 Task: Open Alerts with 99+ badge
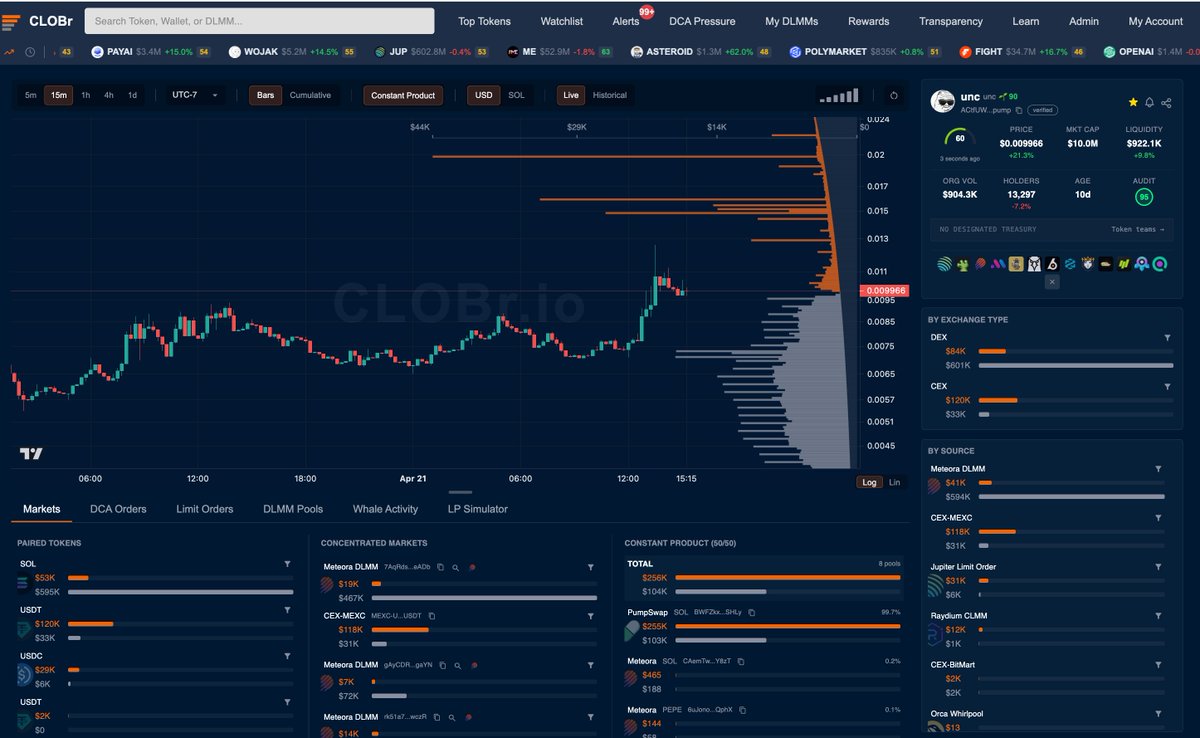pos(628,19)
